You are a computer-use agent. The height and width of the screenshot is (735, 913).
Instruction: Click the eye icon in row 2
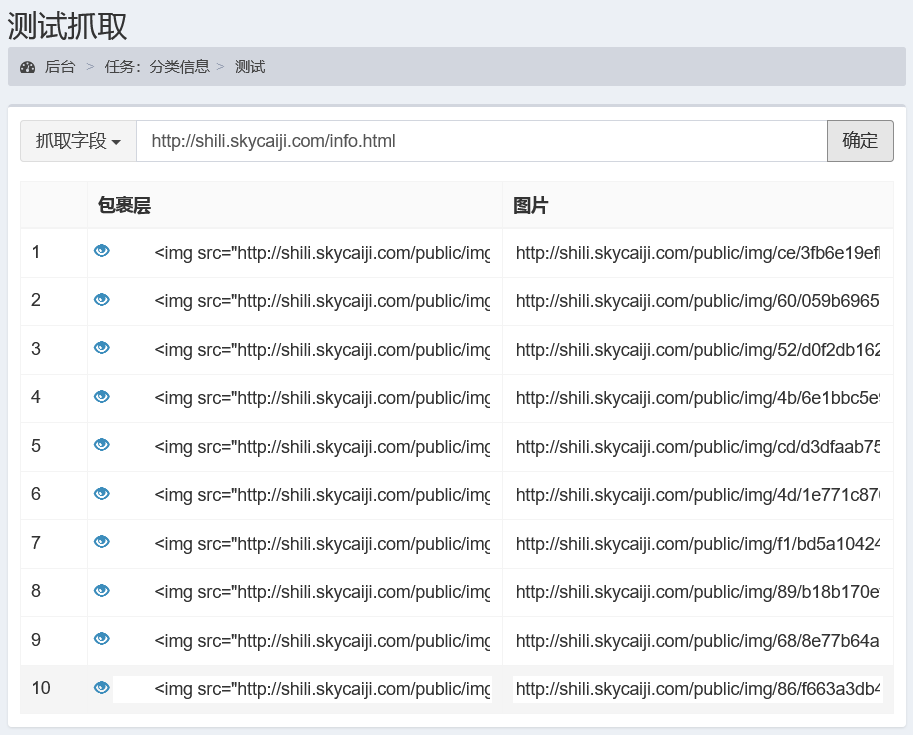click(101, 300)
